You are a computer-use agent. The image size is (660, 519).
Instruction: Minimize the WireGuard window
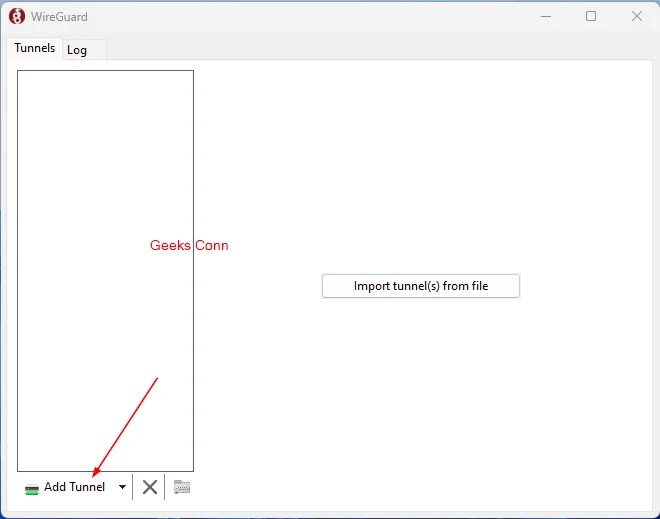(546, 16)
